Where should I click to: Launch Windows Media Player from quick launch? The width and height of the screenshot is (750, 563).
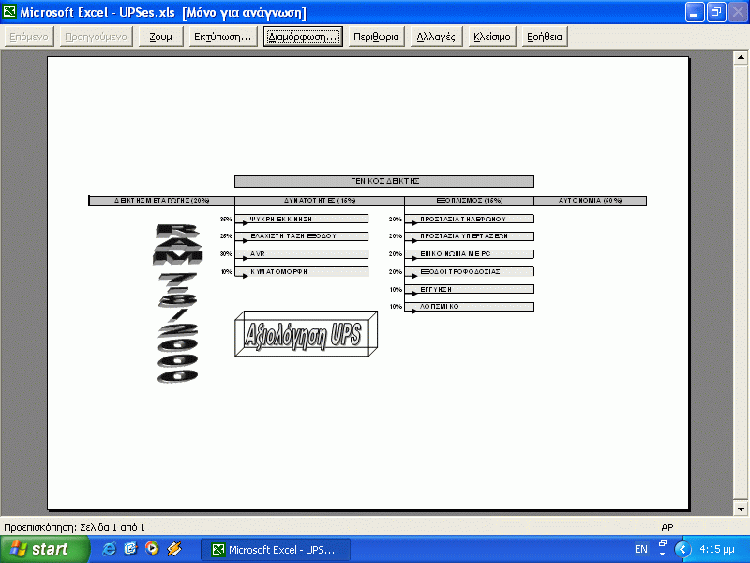click(x=152, y=549)
